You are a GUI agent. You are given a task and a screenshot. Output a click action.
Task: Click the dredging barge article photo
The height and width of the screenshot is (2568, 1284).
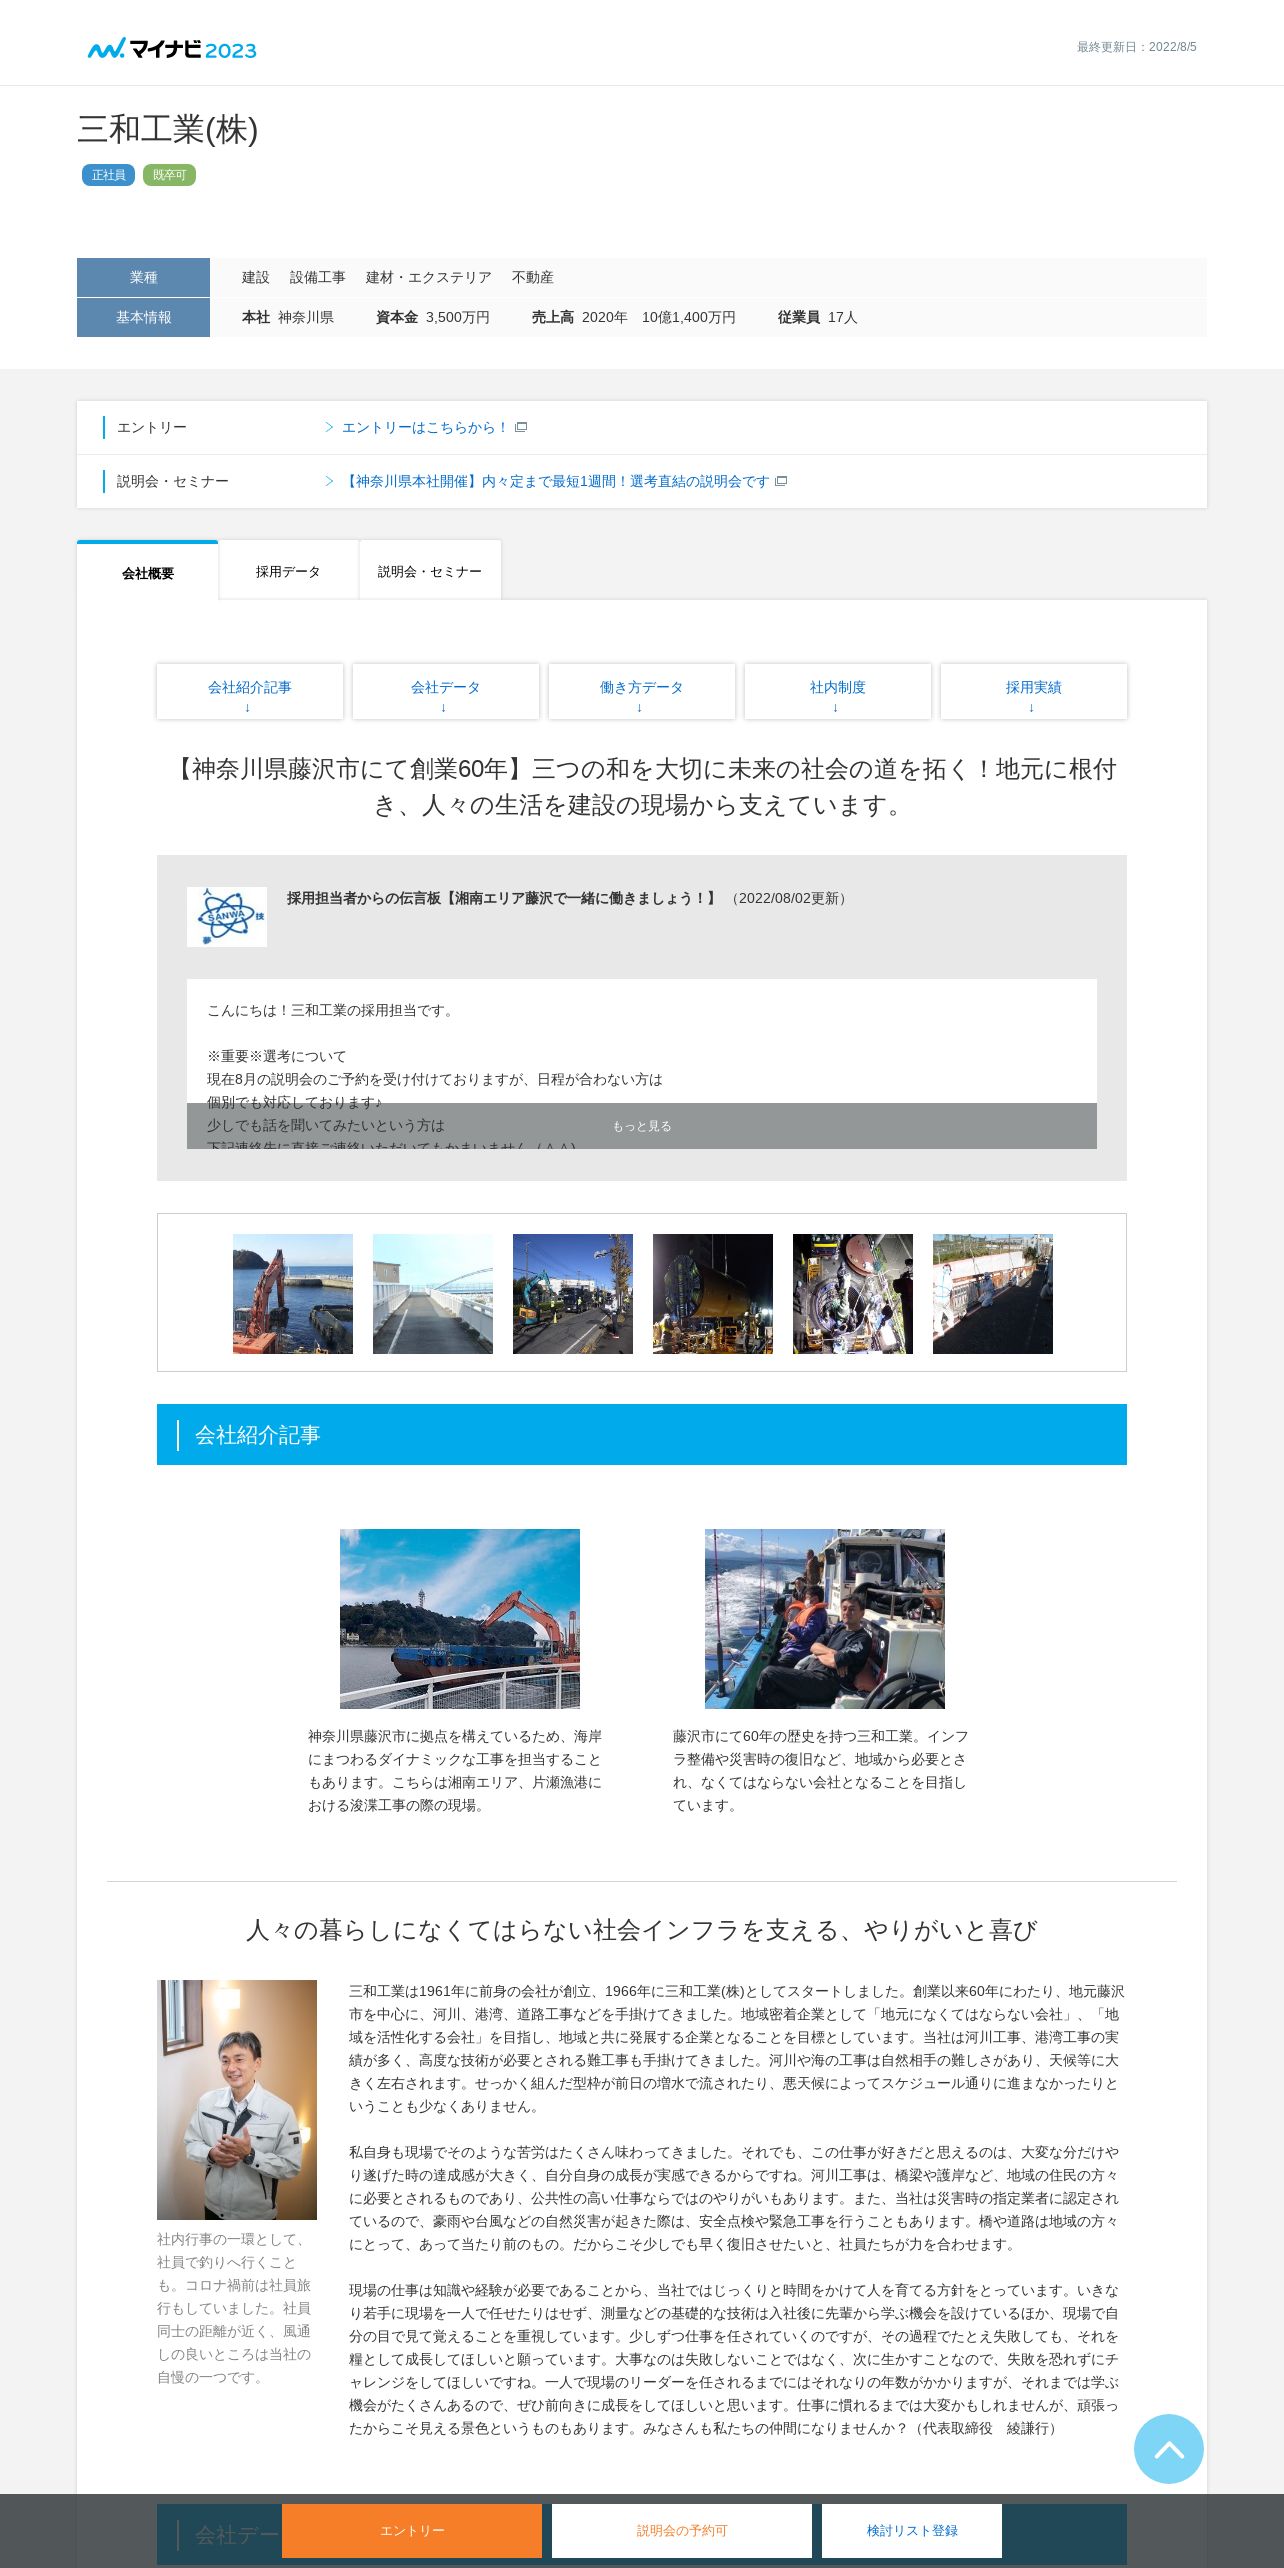pyautogui.click(x=460, y=1618)
